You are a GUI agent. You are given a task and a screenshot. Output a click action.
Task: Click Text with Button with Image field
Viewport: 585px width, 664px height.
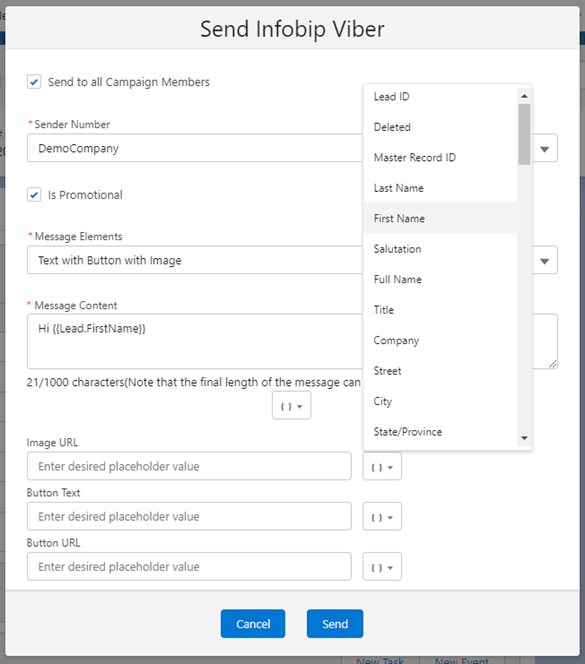coord(195,260)
